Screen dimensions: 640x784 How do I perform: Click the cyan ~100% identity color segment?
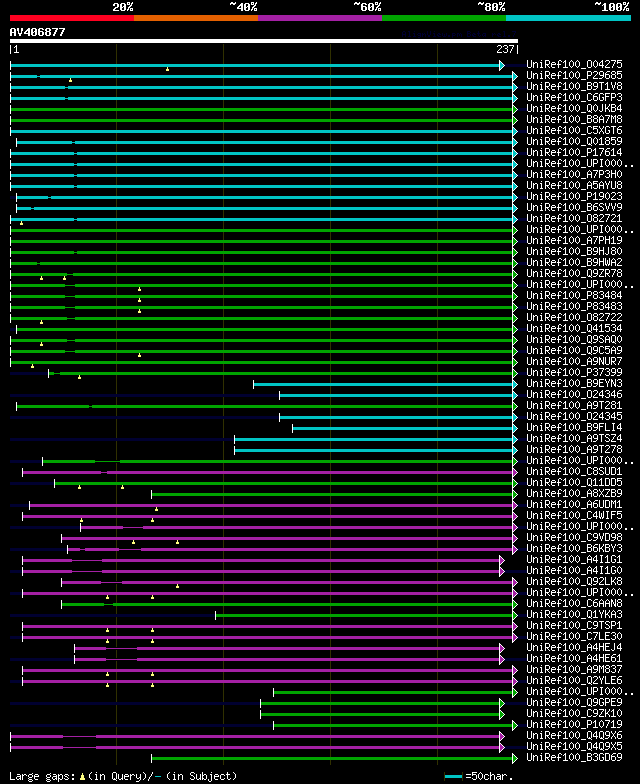(568, 18)
